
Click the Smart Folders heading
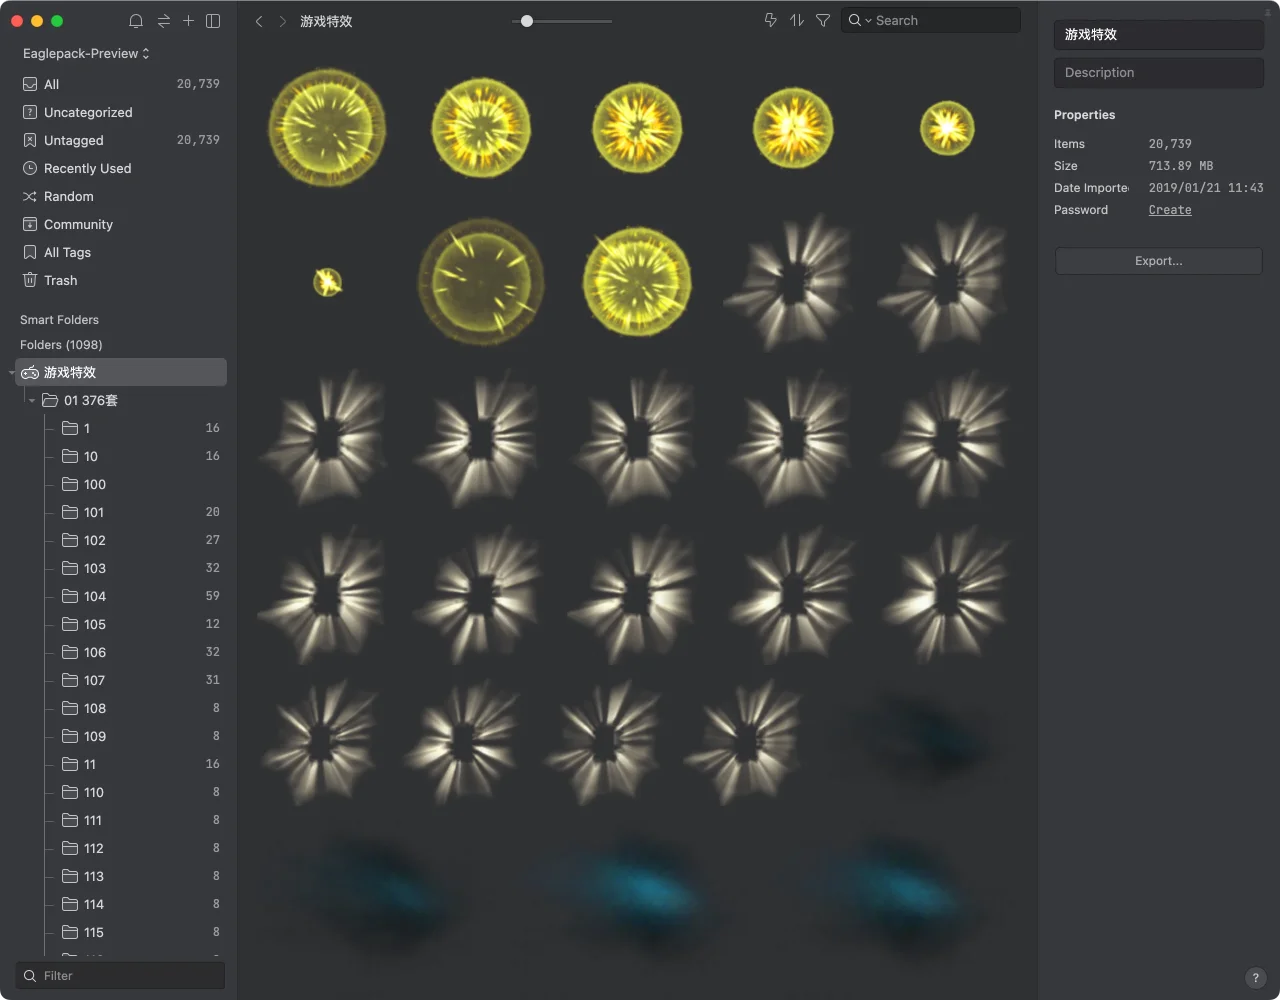click(x=59, y=320)
